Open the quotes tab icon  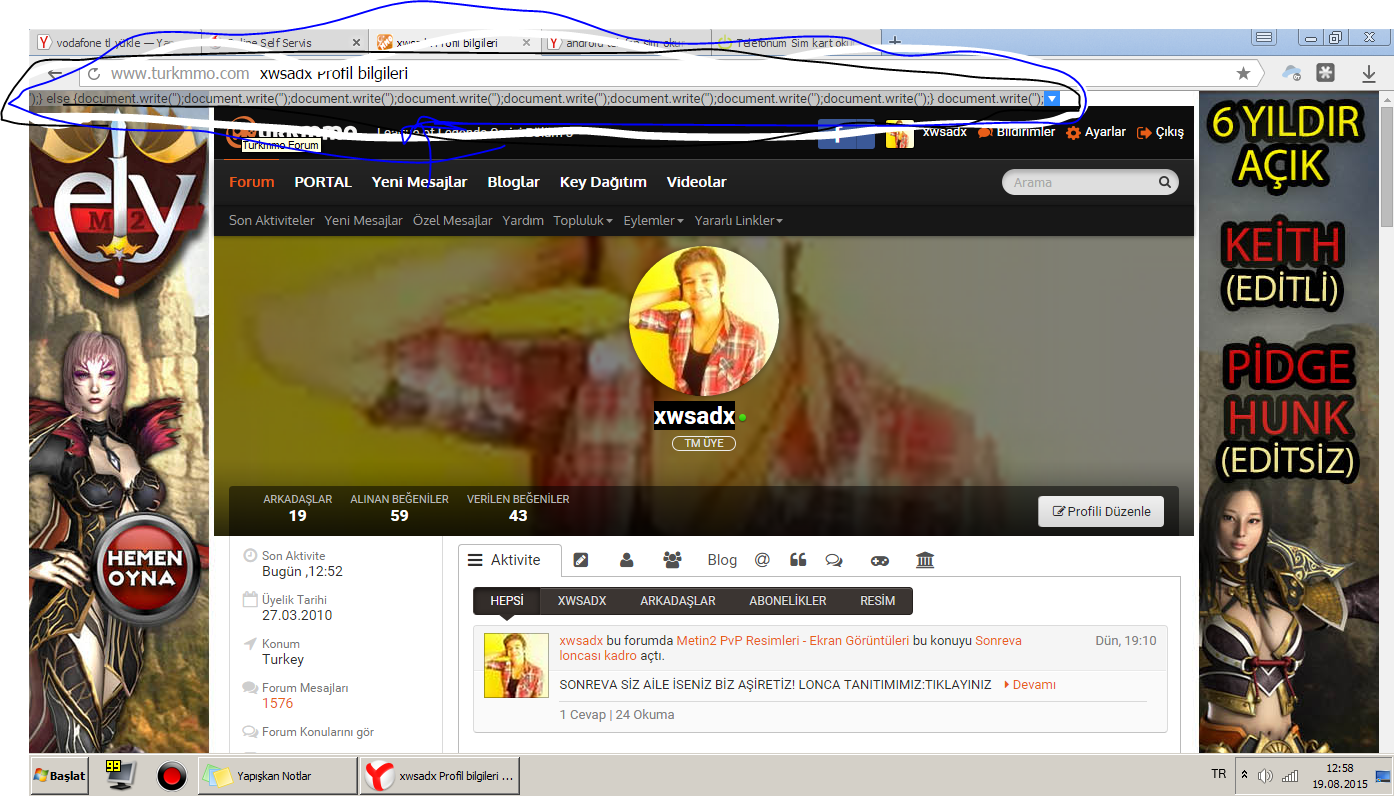(x=798, y=560)
